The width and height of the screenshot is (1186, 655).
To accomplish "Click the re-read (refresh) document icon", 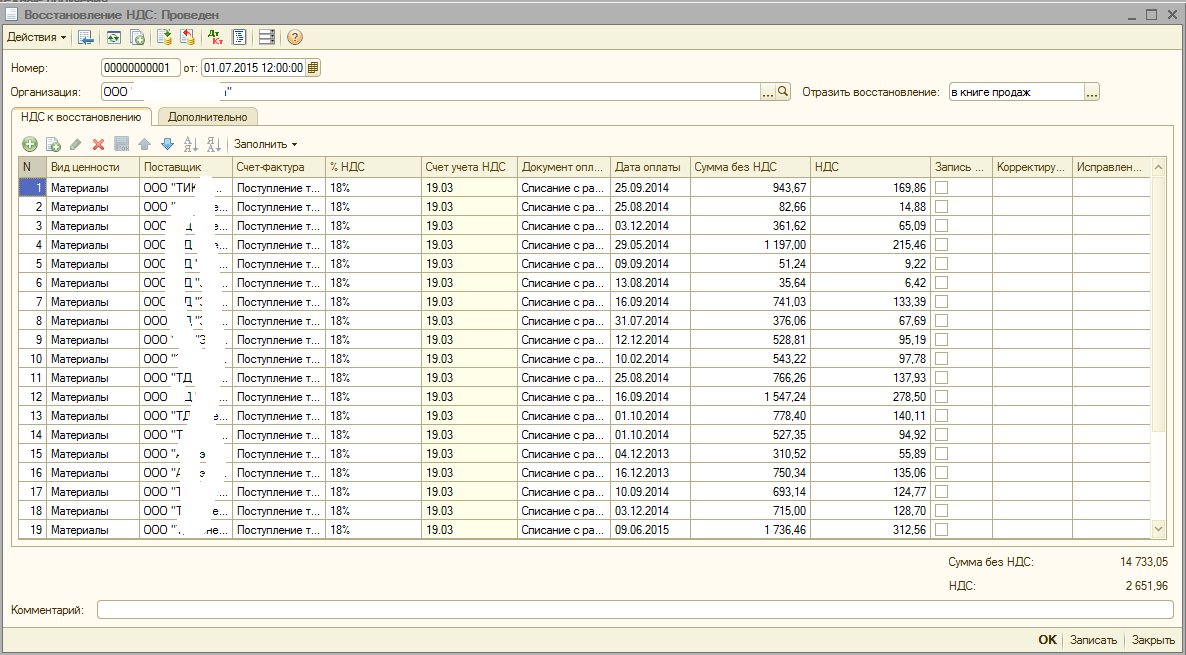I will click(113, 37).
